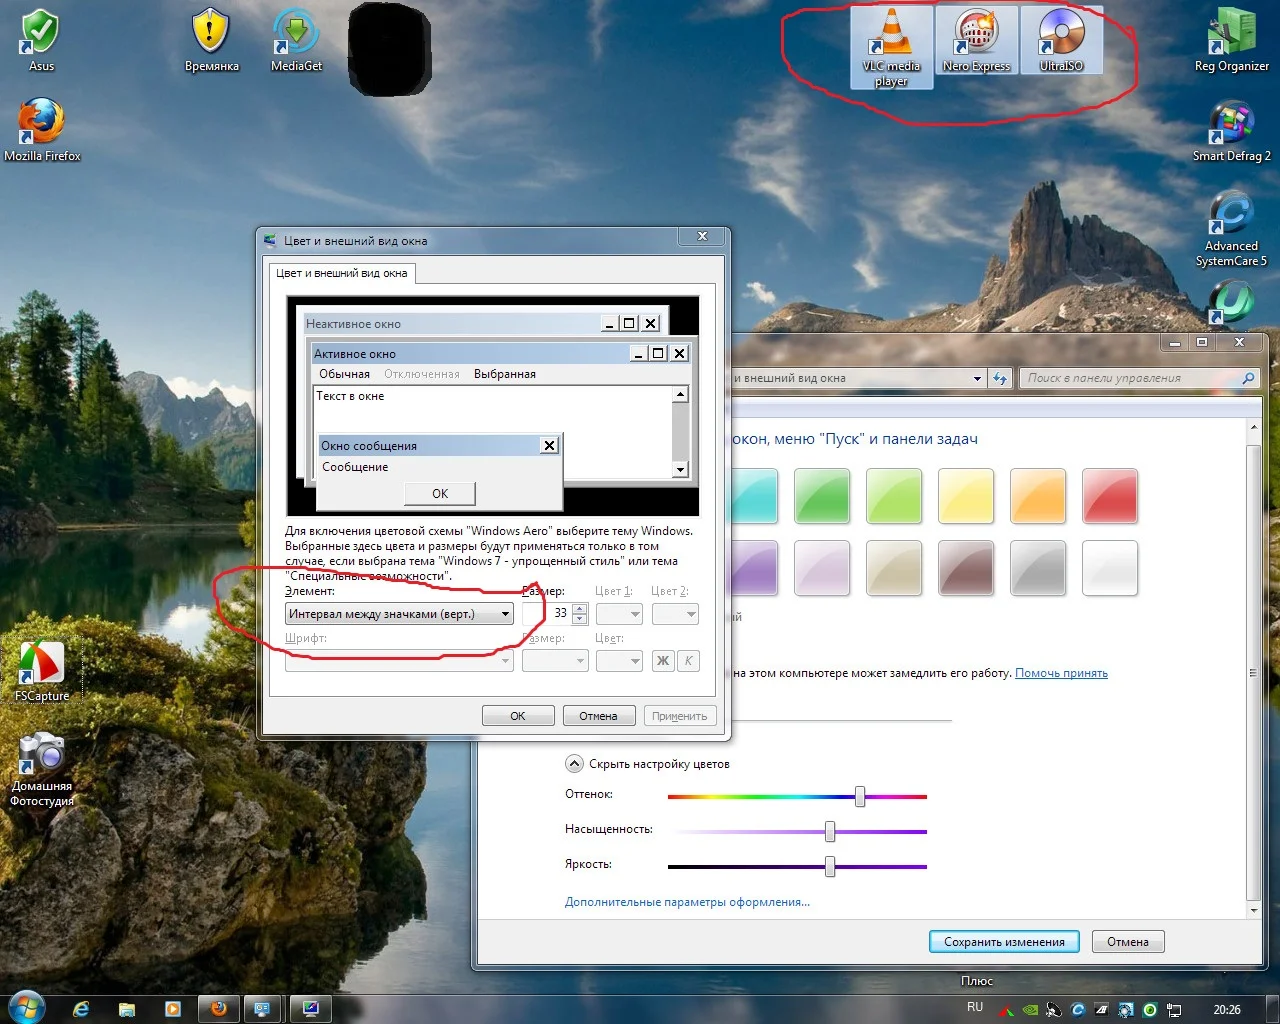Click the Сохранить изменения button
Screen dimensions: 1280x1024
point(1004,942)
